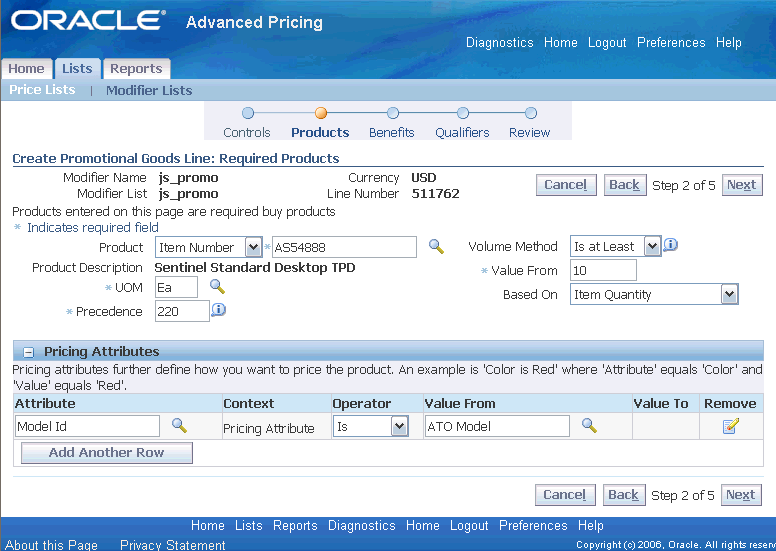Collapse the Pricing Attributes section
The image size is (776, 551).
[29, 352]
